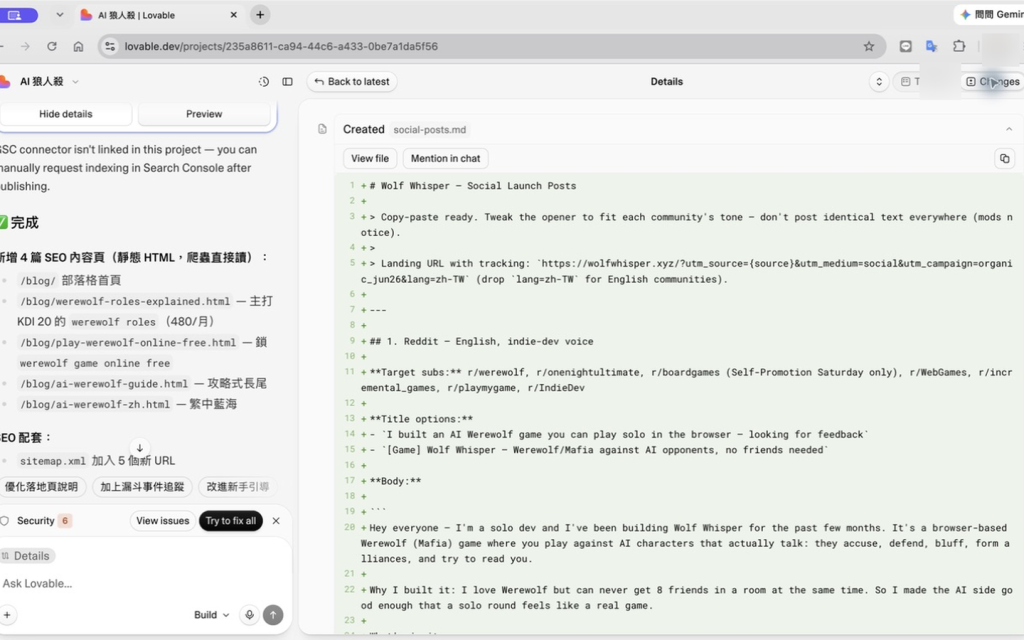Image resolution: width=1024 pixels, height=640 pixels.
Task: Click code line 9 Reddit section heading
Action: (481, 342)
